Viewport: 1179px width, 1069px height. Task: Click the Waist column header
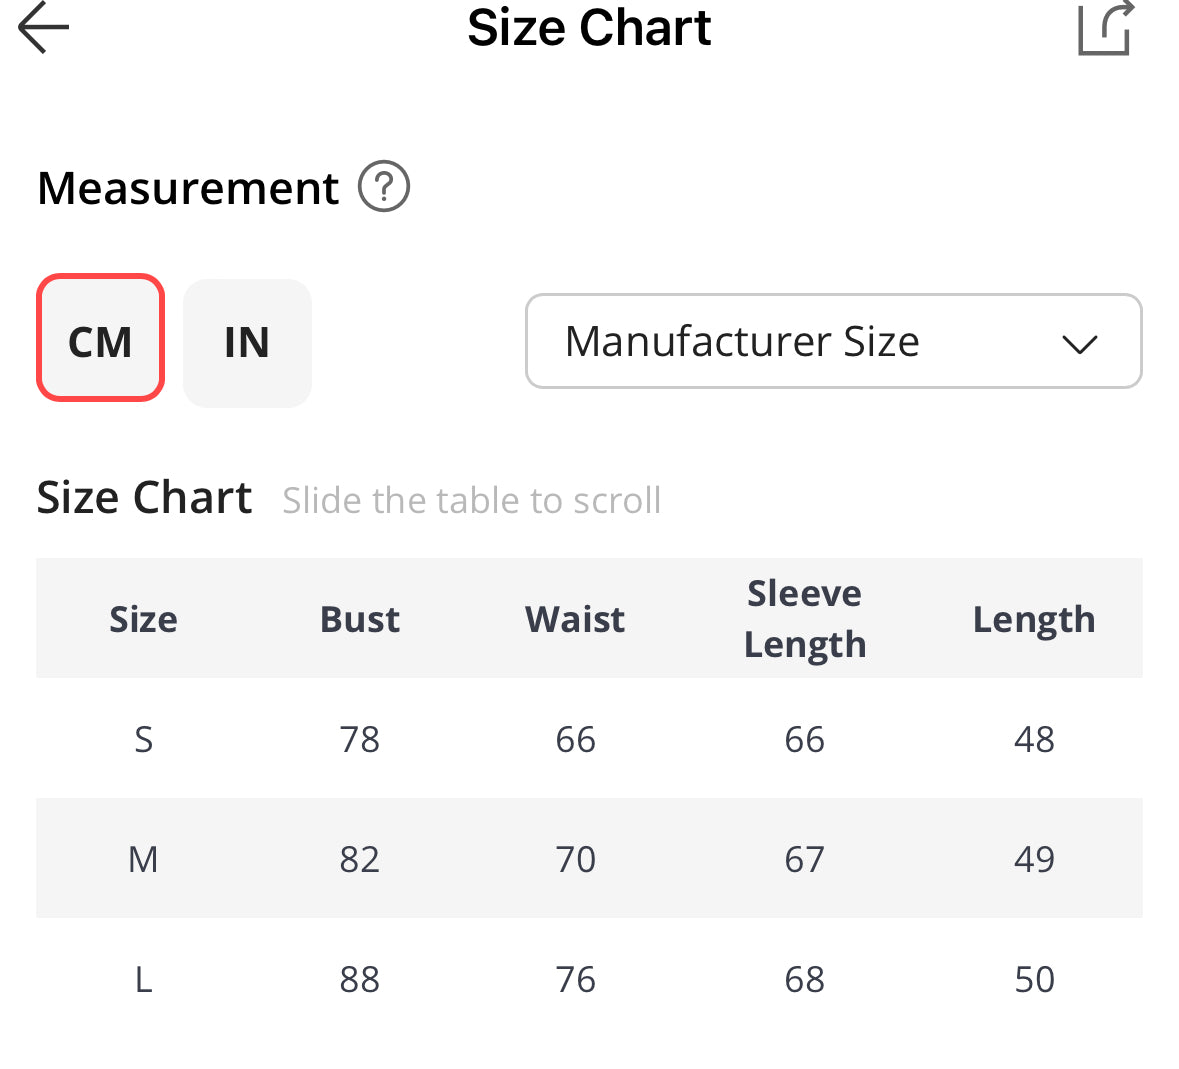click(575, 619)
